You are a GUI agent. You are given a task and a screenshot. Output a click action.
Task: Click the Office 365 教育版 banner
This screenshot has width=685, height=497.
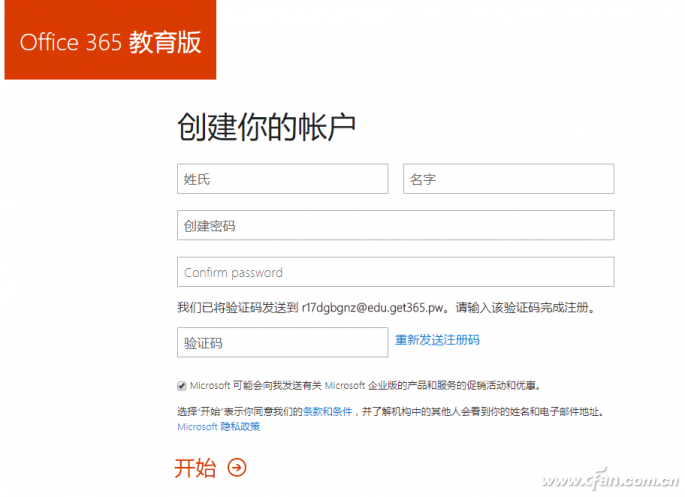click(x=111, y=40)
